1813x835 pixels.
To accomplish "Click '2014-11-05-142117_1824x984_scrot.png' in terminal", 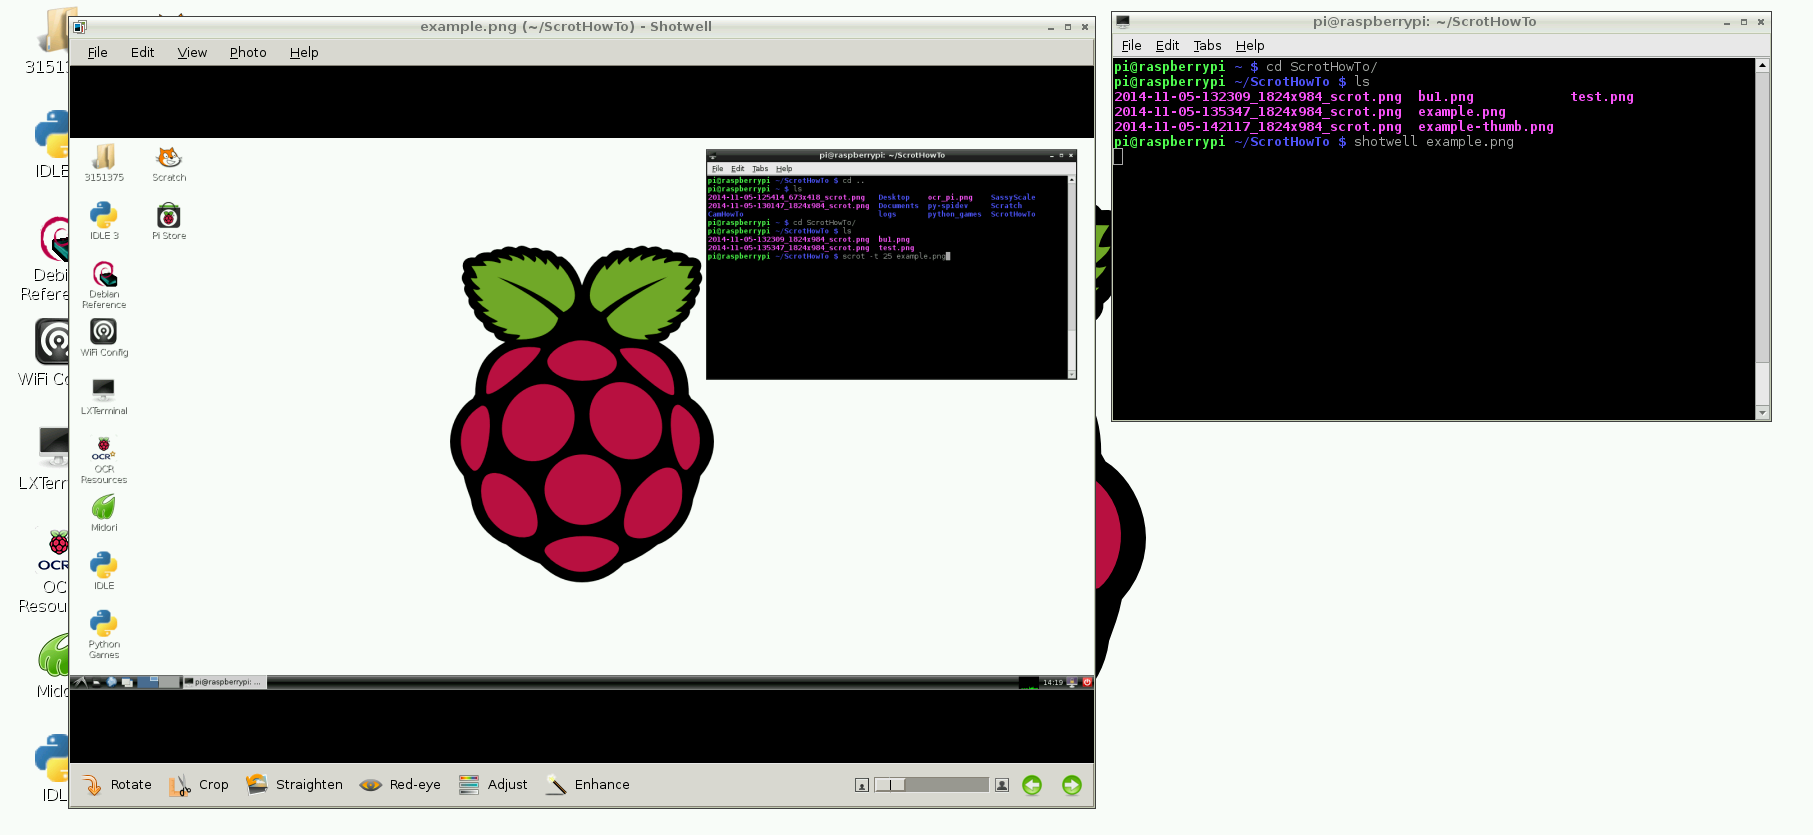I will 1258,127.
